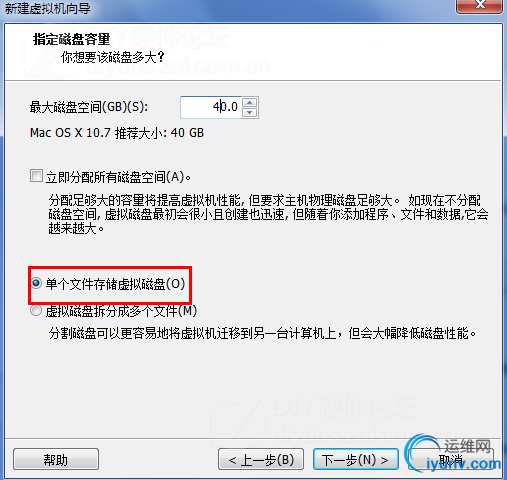
Task: Decrease disk size with down spinner arrow
Action: tap(250, 112)
